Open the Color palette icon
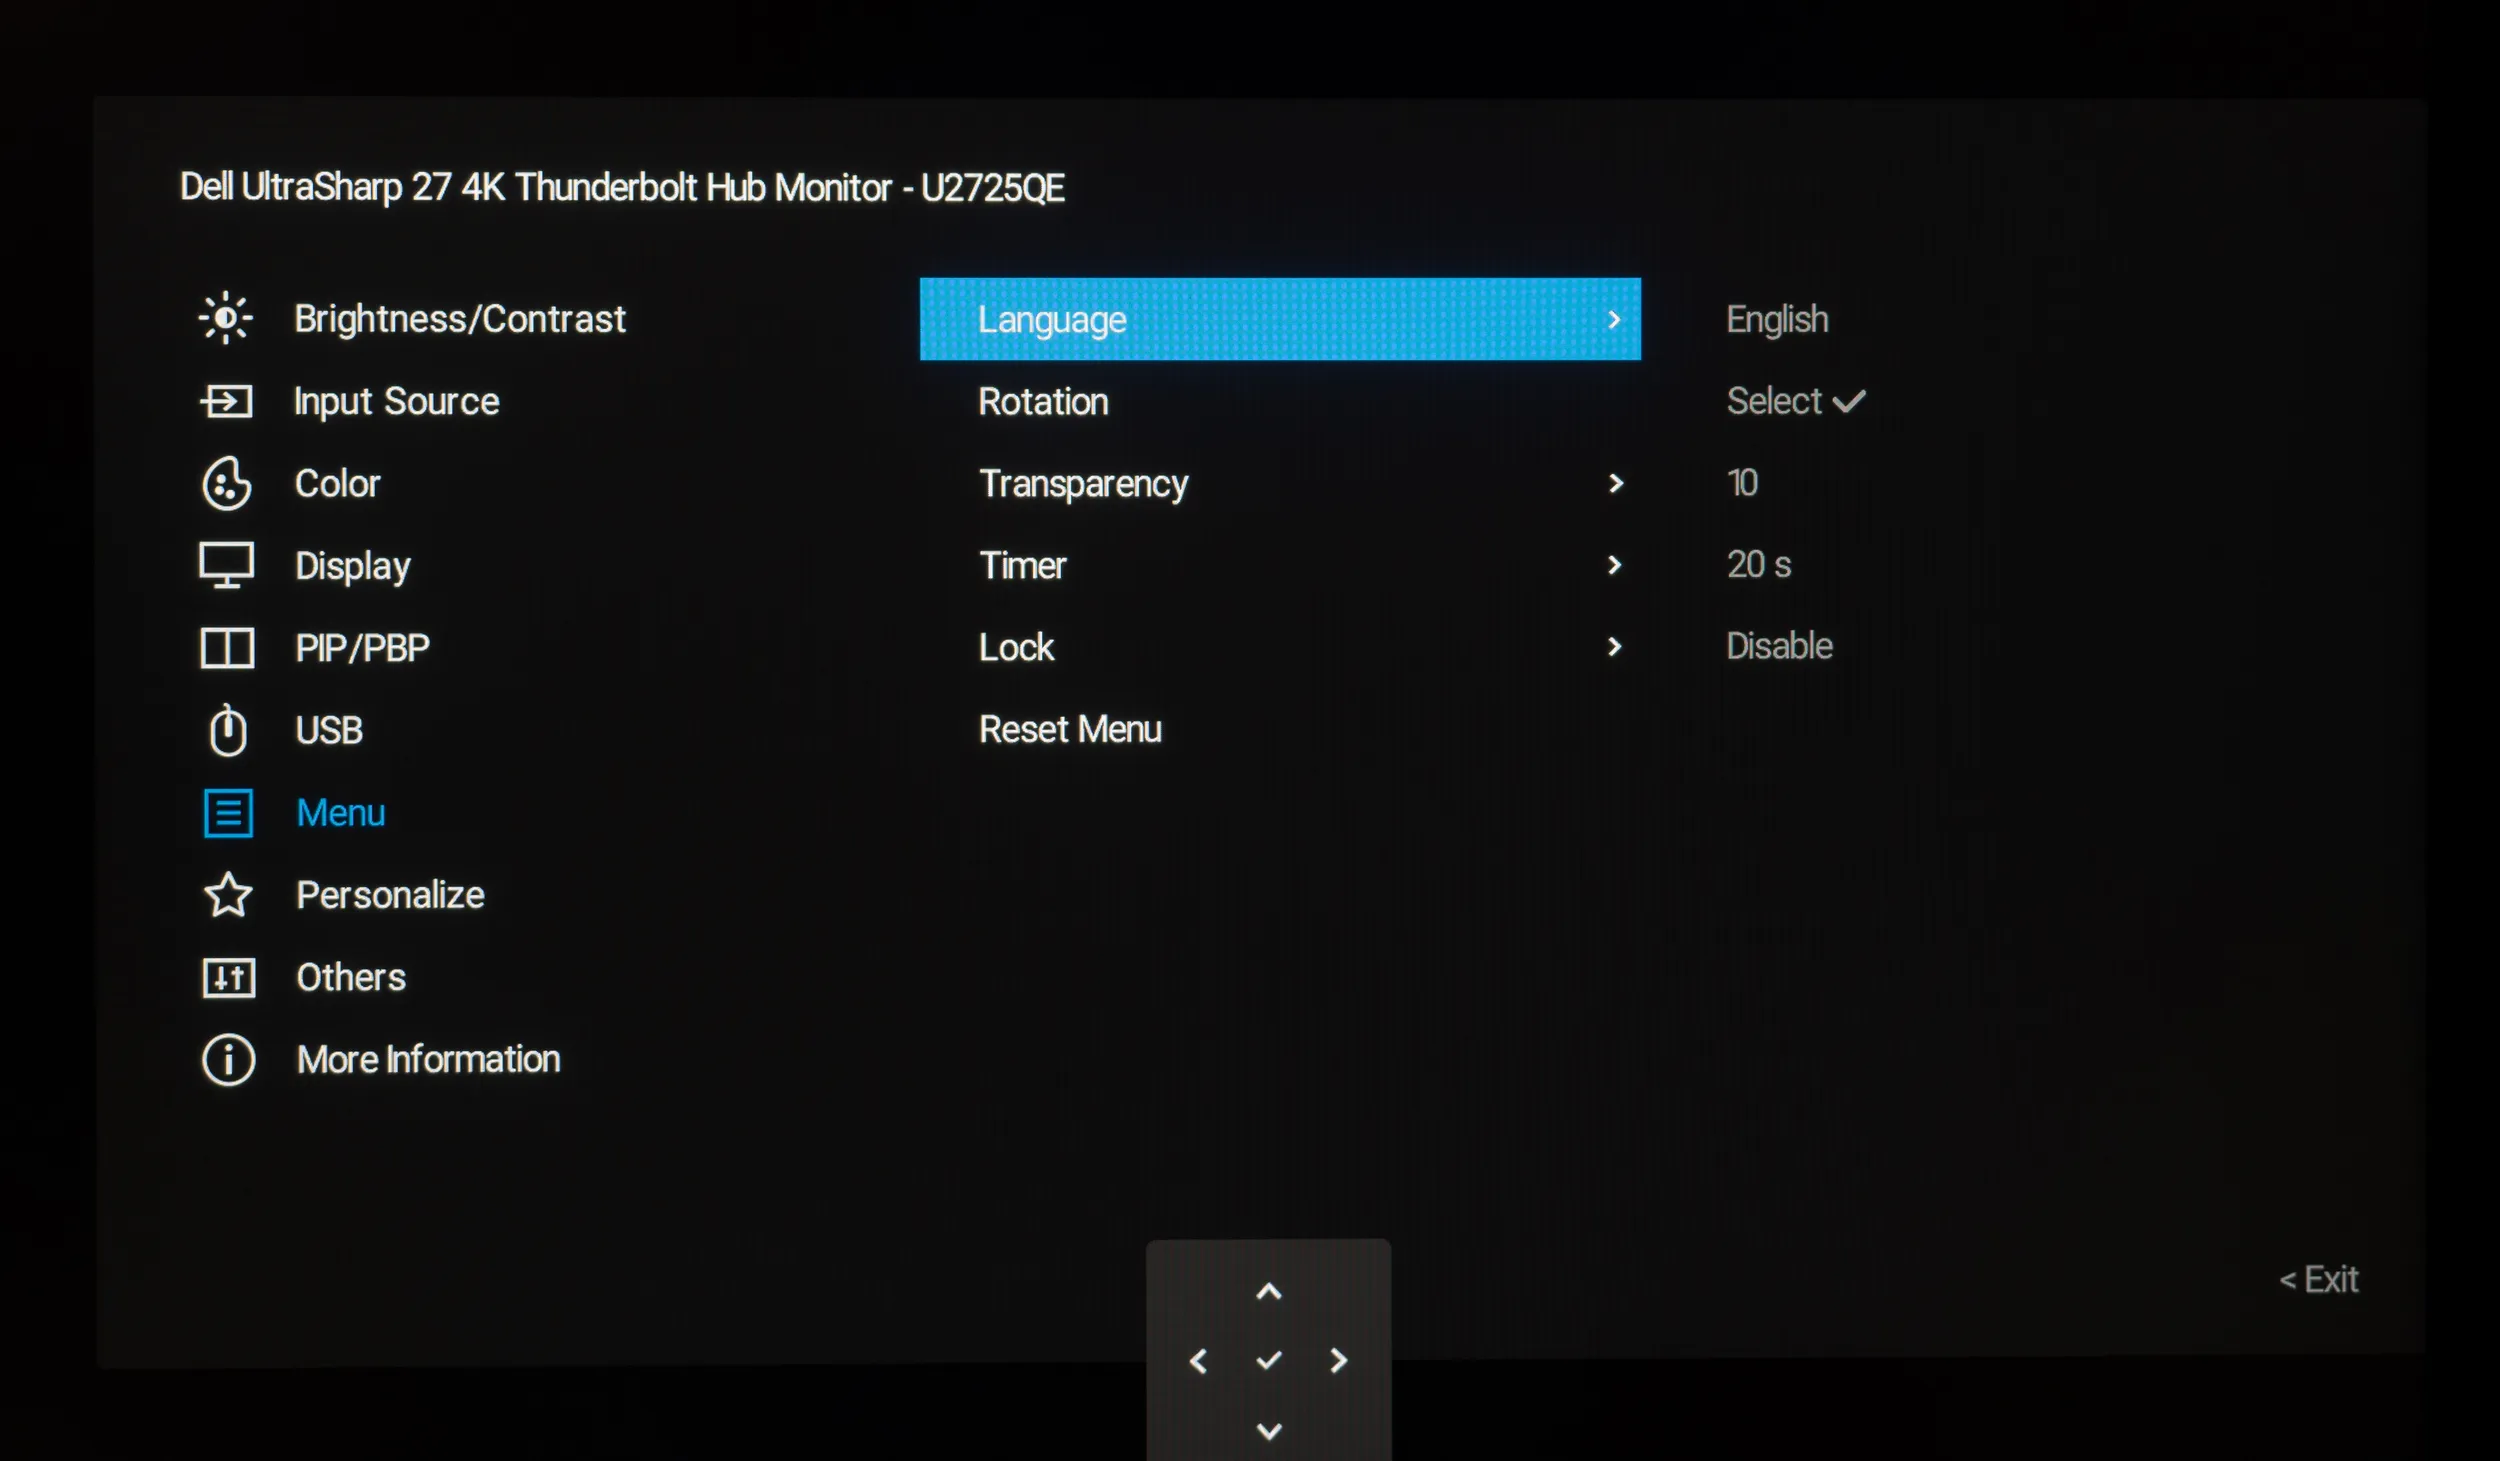2500x1461 pixels. (x=227, y=484)
